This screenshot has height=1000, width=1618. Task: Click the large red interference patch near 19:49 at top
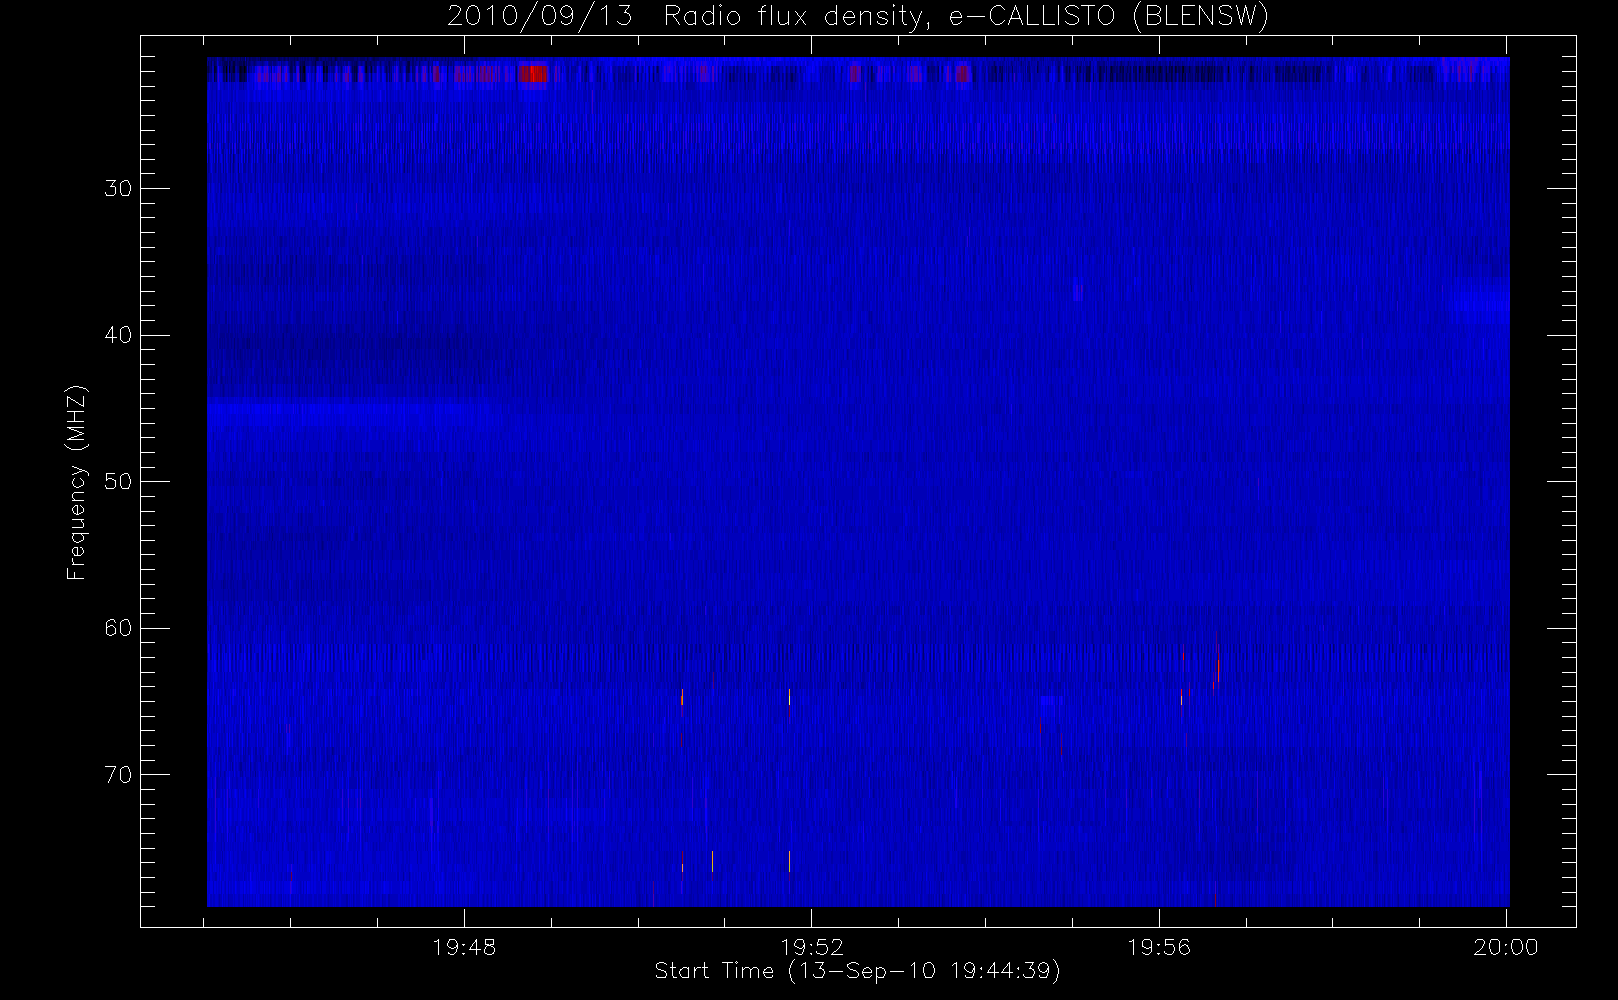(x=535, y=73)
